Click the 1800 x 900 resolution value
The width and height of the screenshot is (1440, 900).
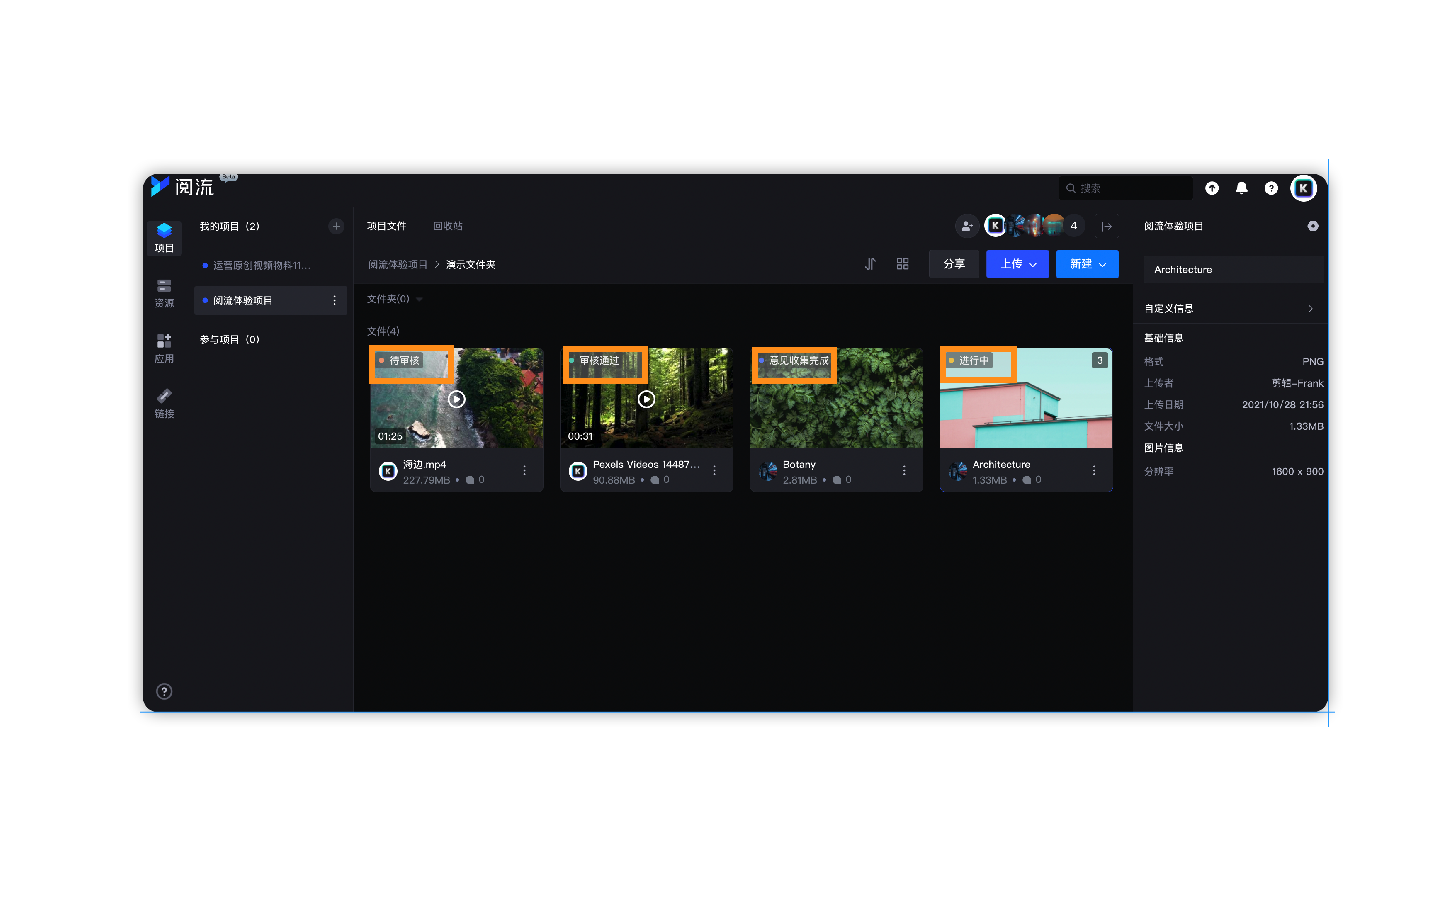pyautogui.click(x=1297, y=471)
